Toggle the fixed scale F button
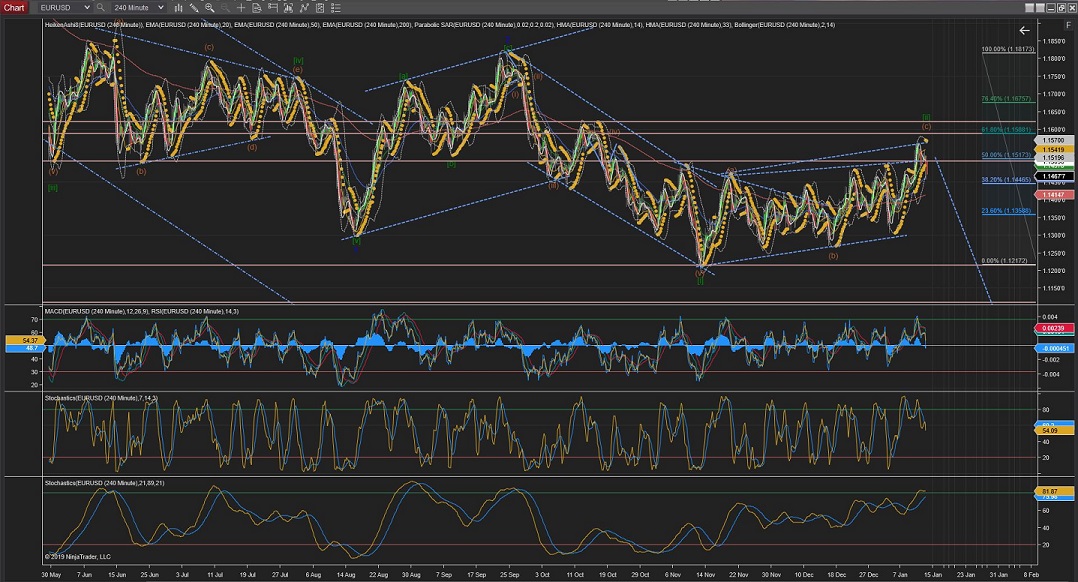The width and height of the screenshot is (1078, 582). [1069, 25]
